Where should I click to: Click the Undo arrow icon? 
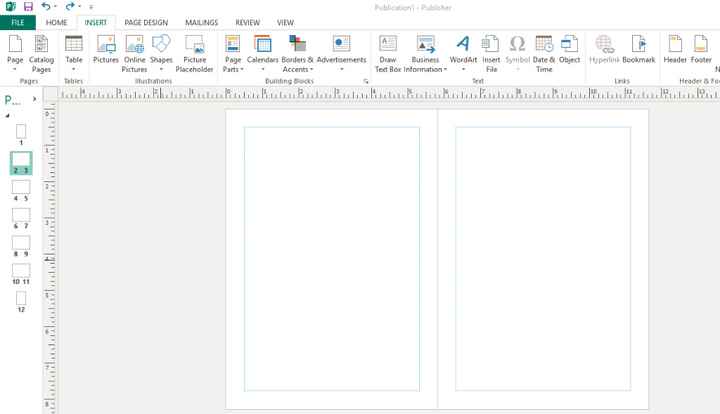coord(45,6)
